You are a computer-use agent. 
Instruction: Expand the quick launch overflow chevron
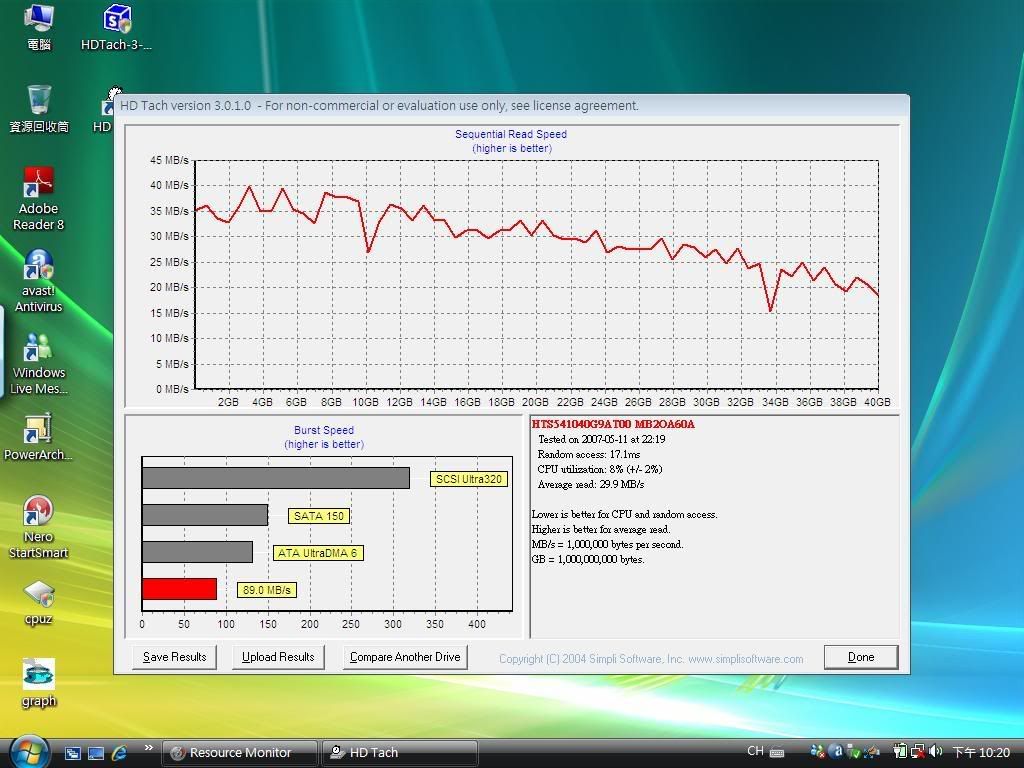148,748
